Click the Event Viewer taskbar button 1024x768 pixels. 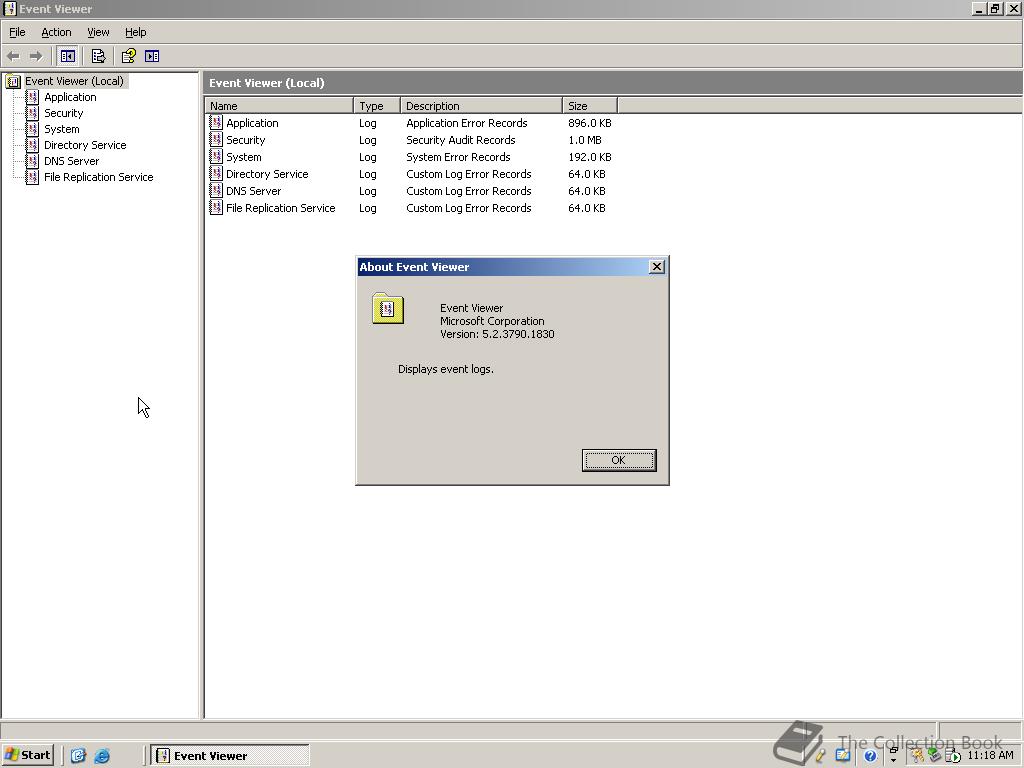(x=230, y=756)
